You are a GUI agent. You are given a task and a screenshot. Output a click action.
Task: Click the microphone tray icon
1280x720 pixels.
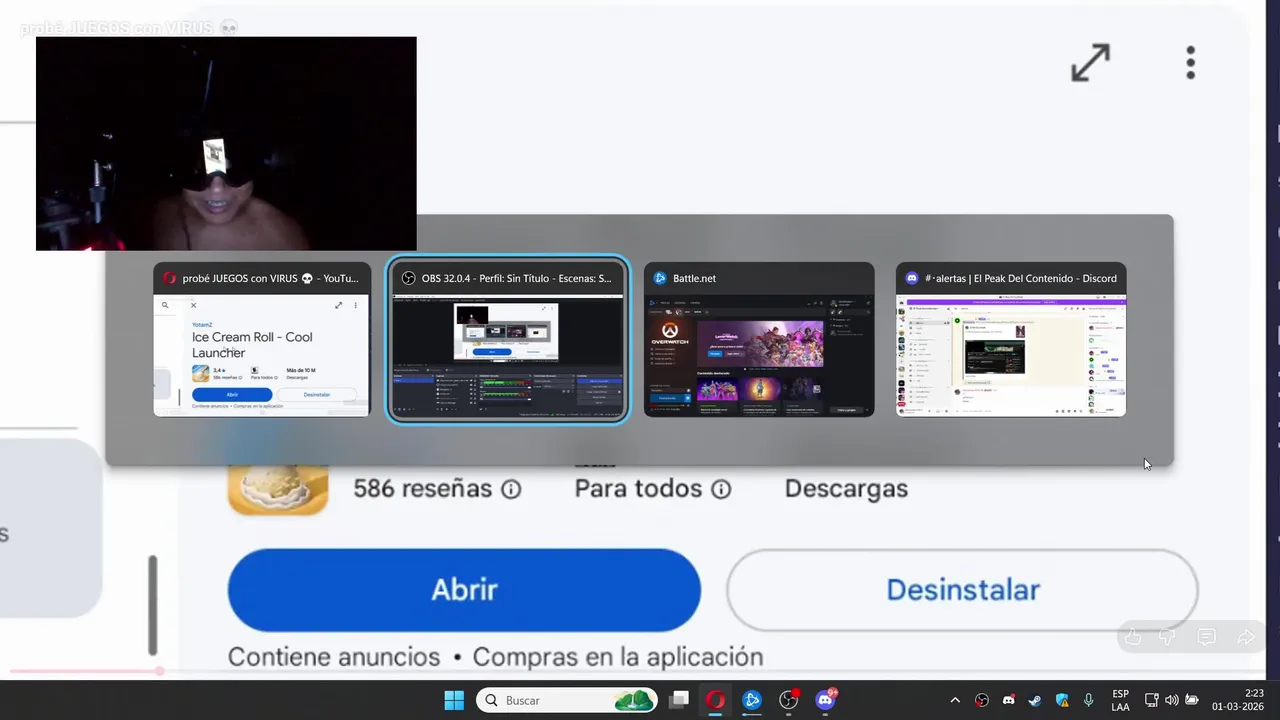click(x=1088, y=700)
